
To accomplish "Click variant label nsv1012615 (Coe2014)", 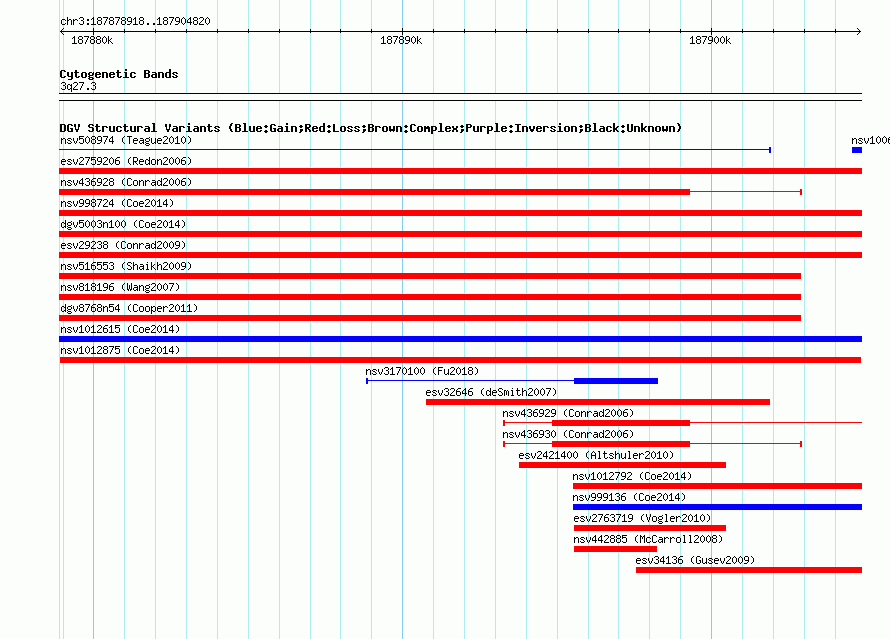I will click(120, 329).
